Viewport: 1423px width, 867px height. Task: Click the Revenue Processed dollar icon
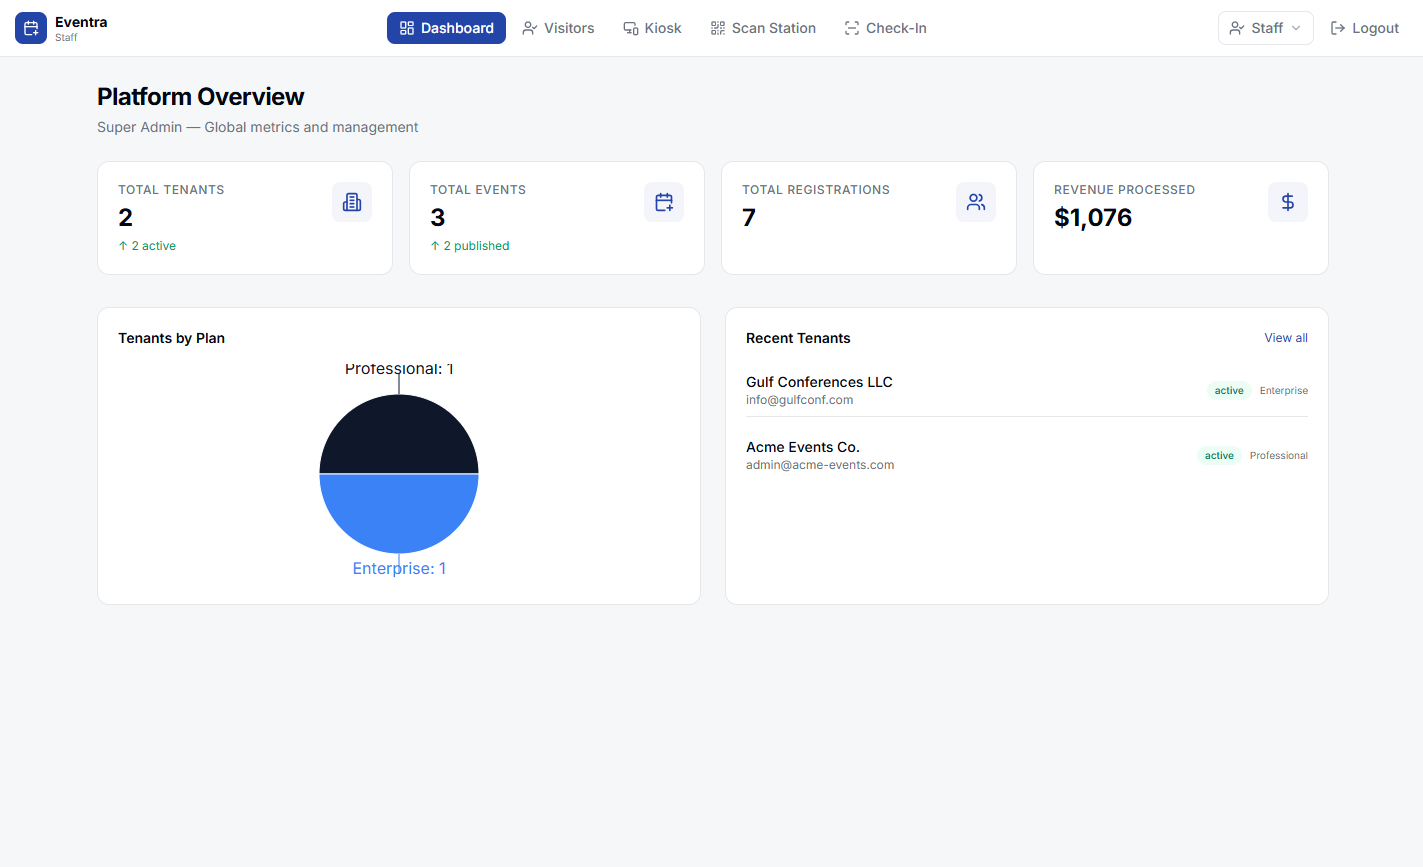point(1288,202)
